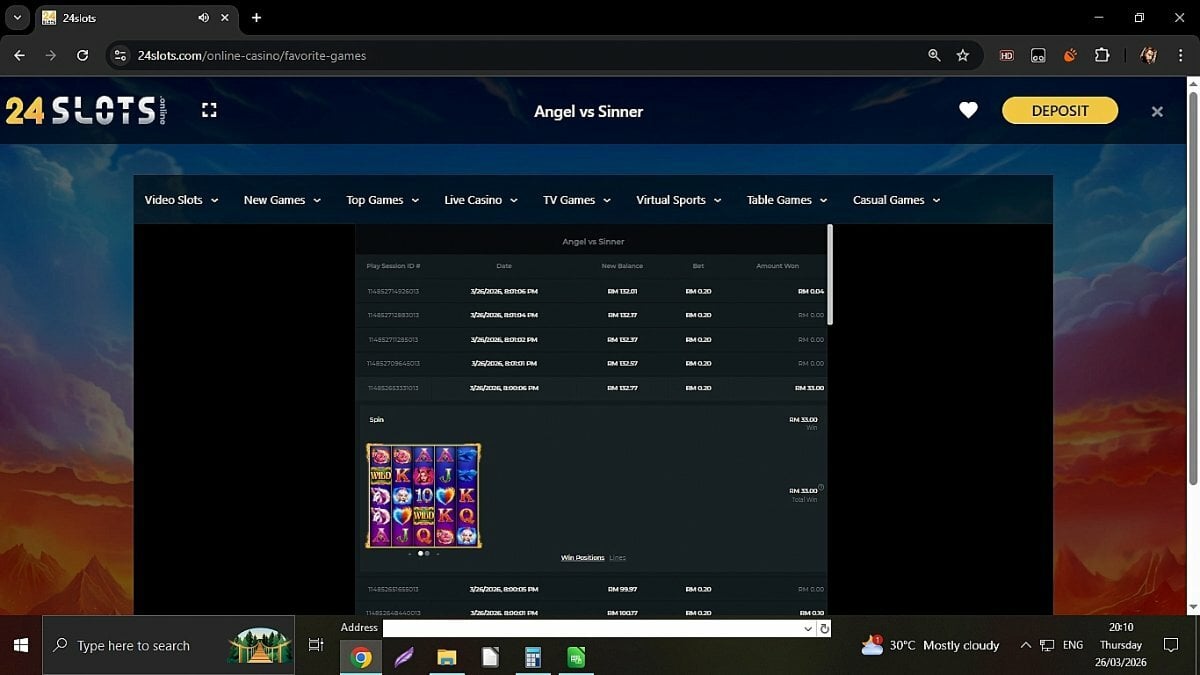The height and width of the screenshot is (675, 1200).
Task: Open File Explorer from the taskbar
Action: tap(446, 657)
